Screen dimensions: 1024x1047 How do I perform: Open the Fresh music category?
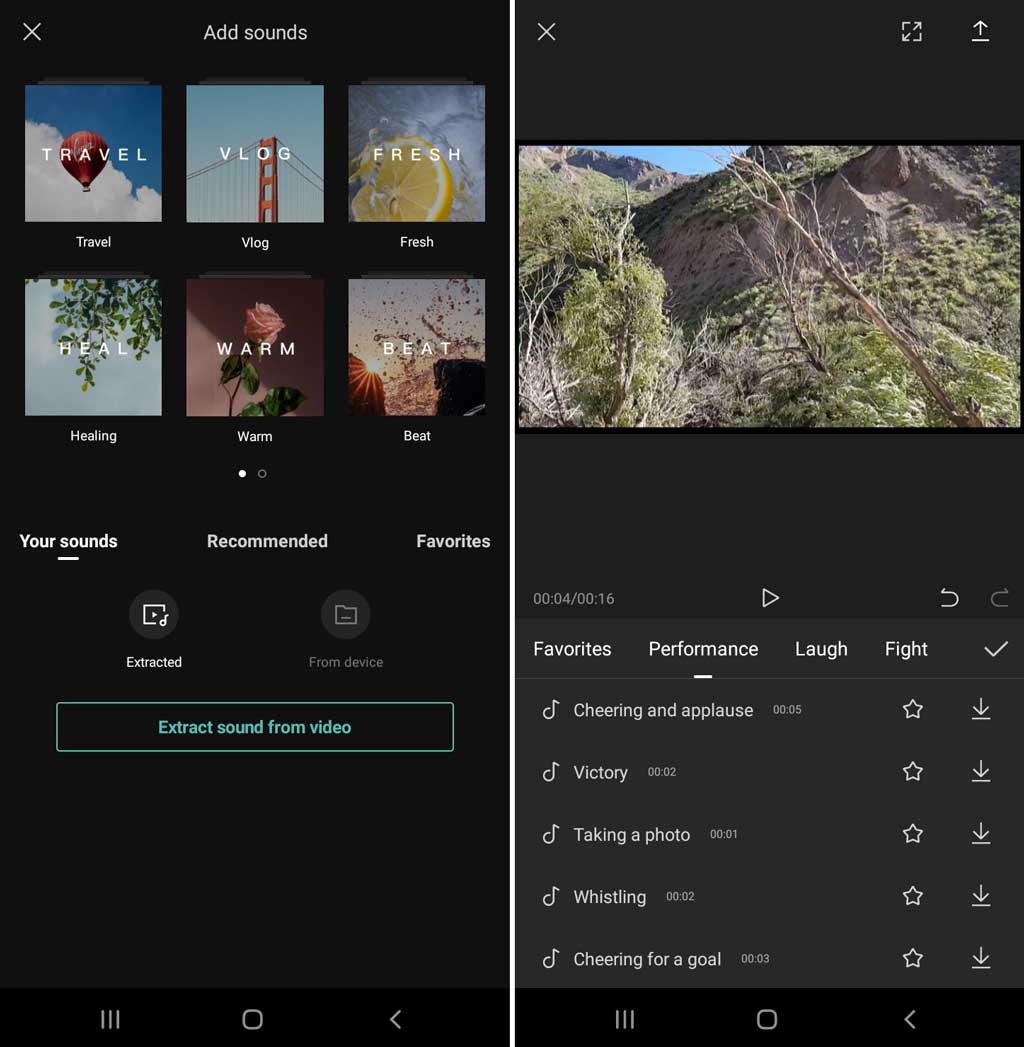pos(417,154)
